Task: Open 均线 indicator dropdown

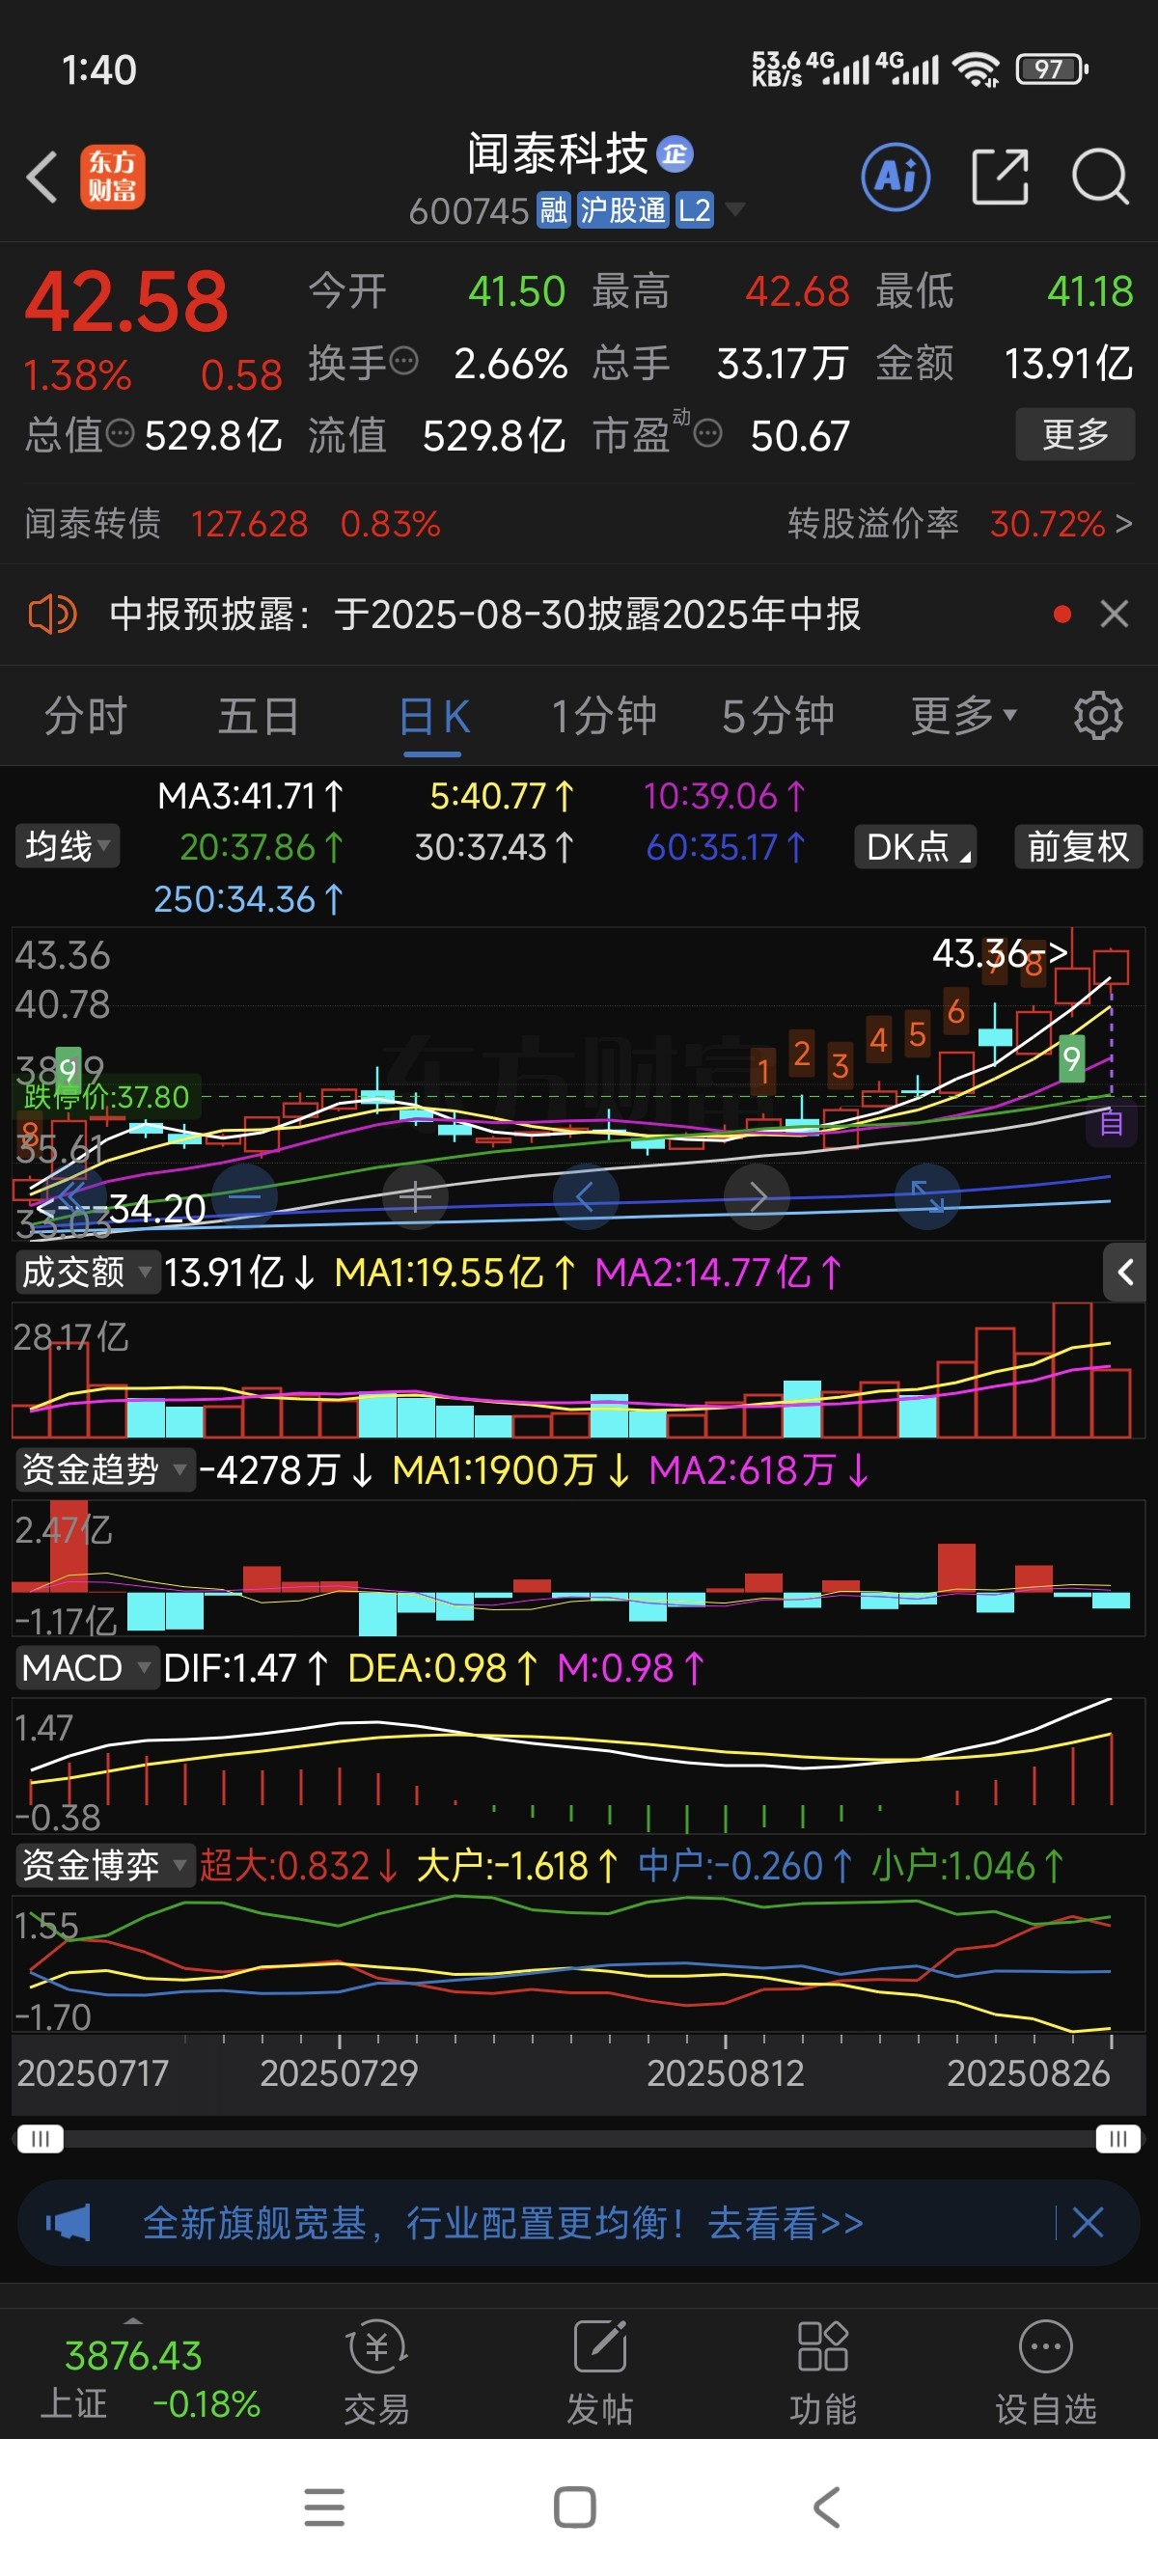Action: tap(67, 846)
